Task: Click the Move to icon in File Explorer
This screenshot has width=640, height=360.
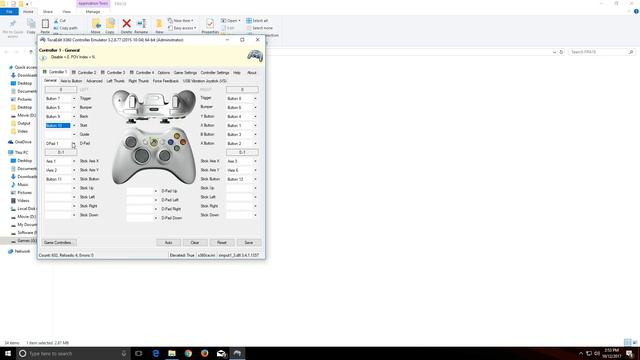Action: coord(96,26)
